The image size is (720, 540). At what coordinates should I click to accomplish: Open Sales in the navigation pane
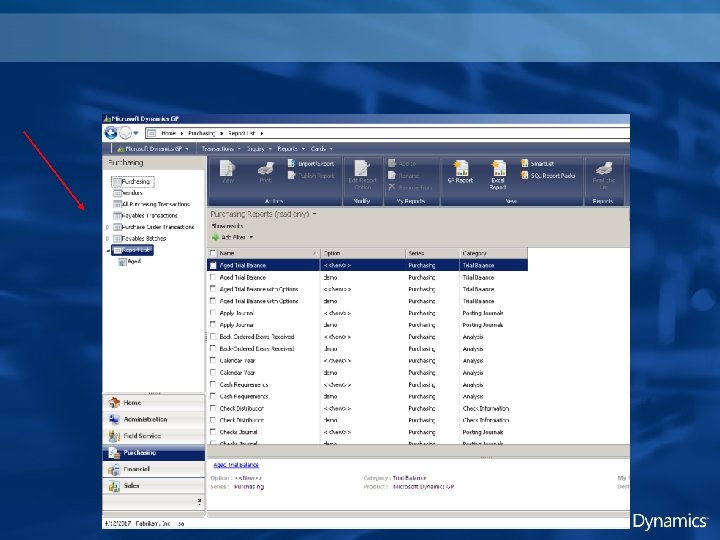click(x=153, y=486)
